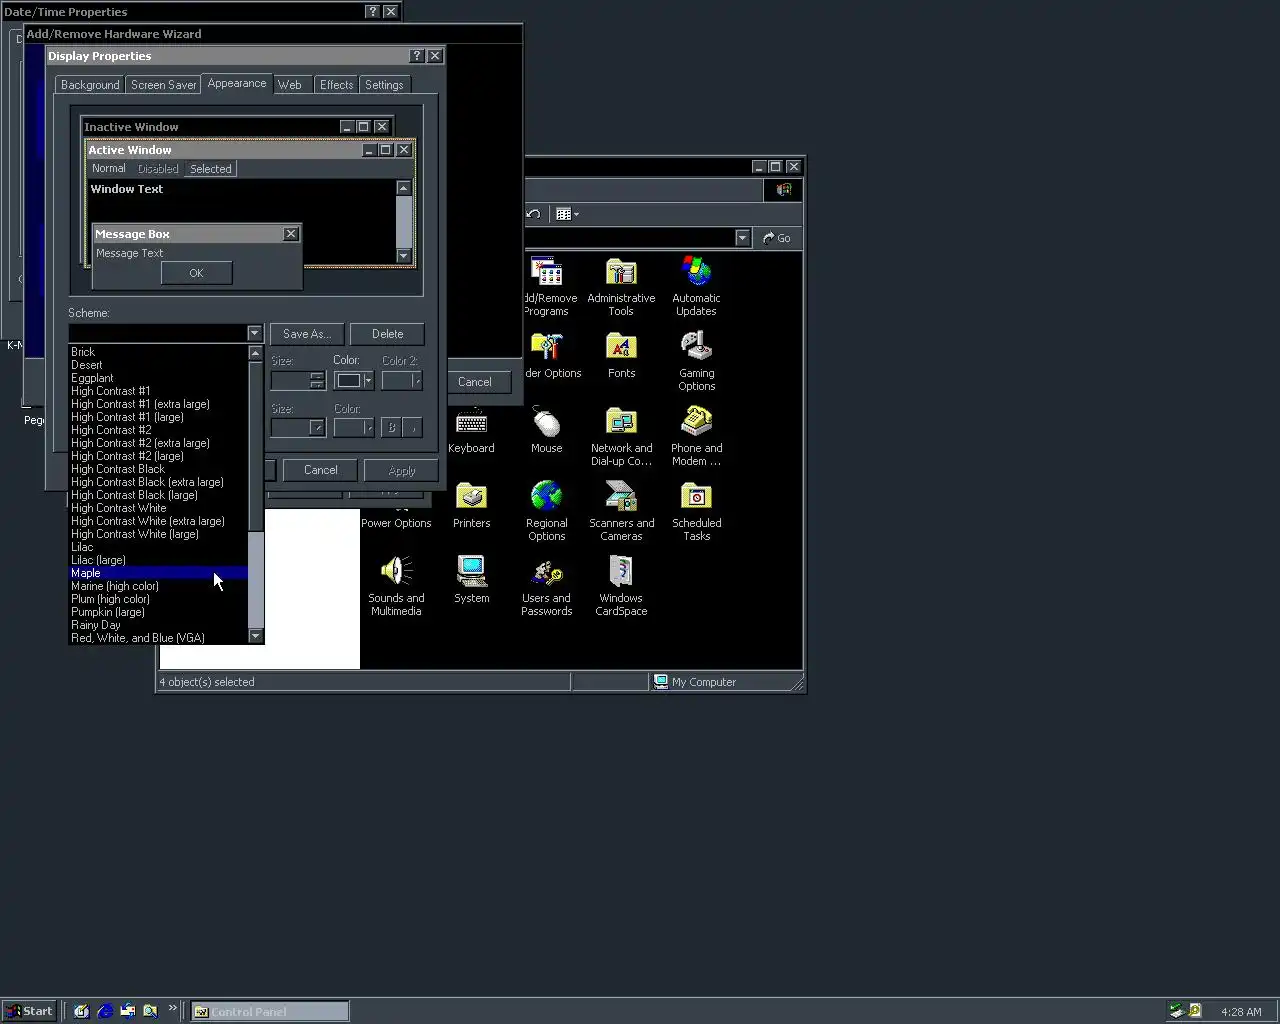Choose Maple scheme from list

point(158,573)
